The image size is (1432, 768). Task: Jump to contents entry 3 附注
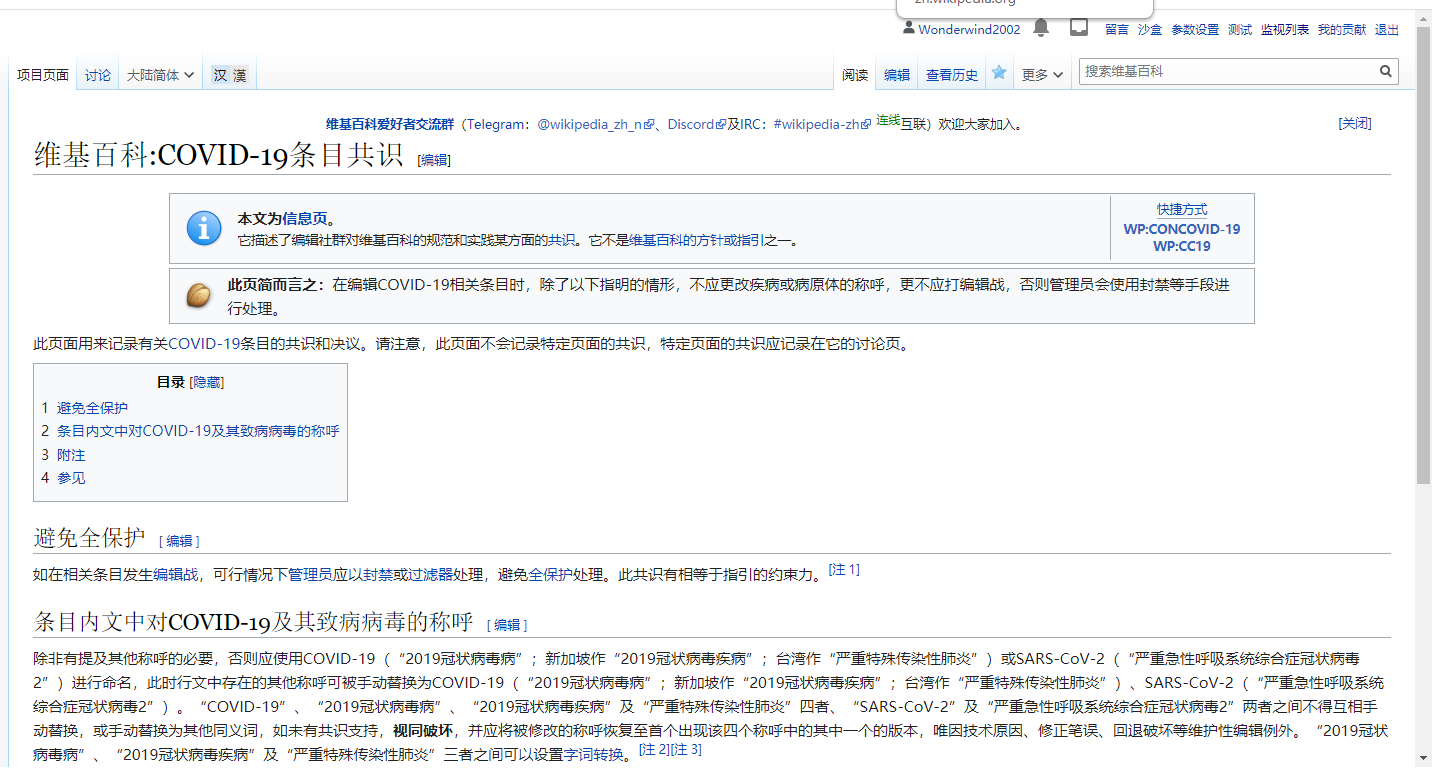(x=71, y=455)
